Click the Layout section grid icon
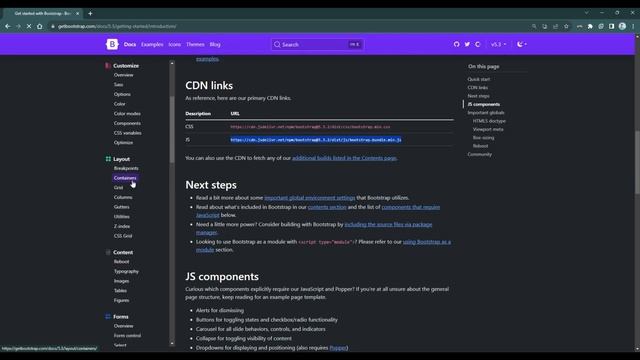Viewport: 640px width, 360px height. (108, 159)
